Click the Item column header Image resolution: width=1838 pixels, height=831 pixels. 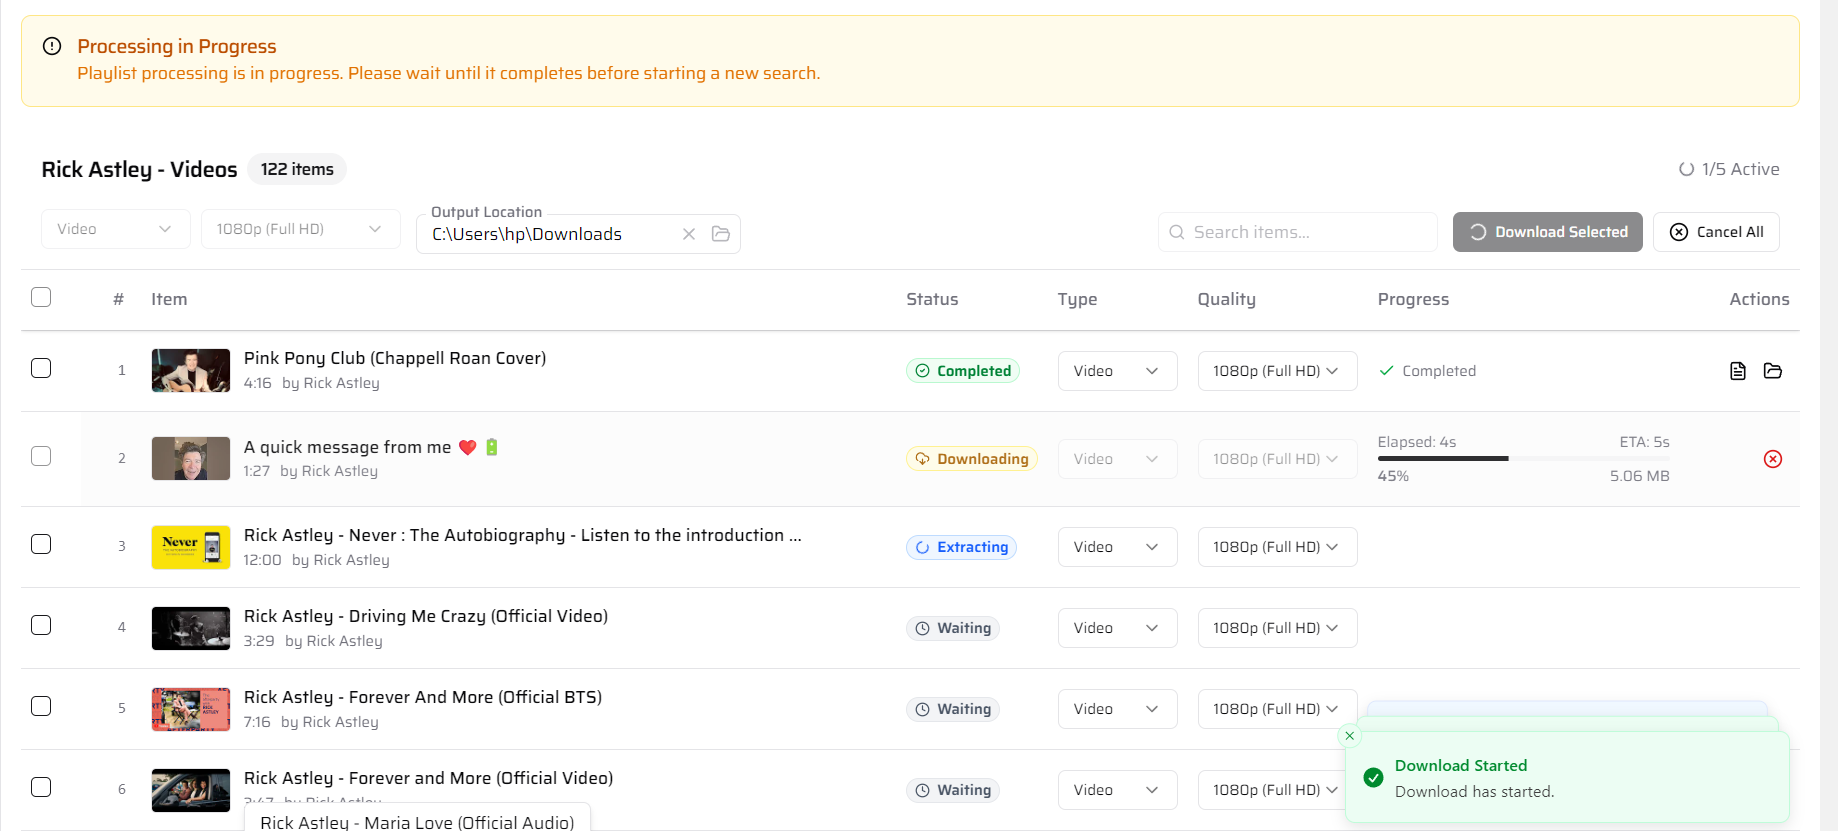tap(169, 299)
